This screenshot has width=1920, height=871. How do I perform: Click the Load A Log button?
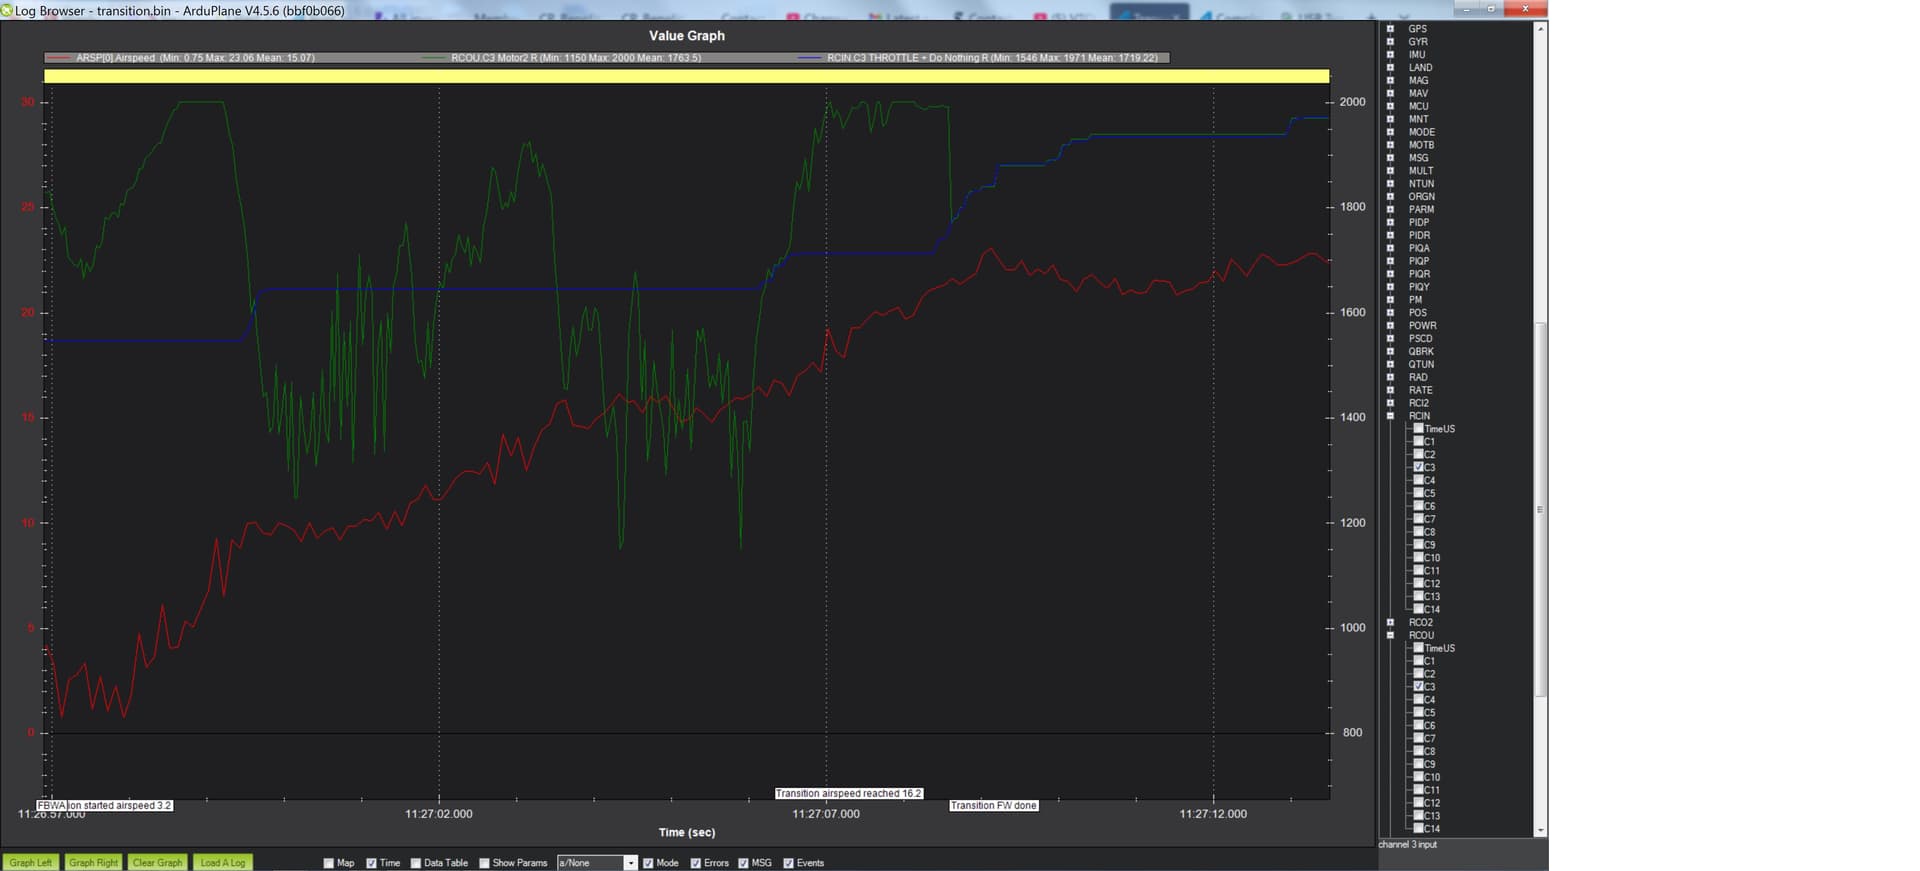[x=222, y=862]
